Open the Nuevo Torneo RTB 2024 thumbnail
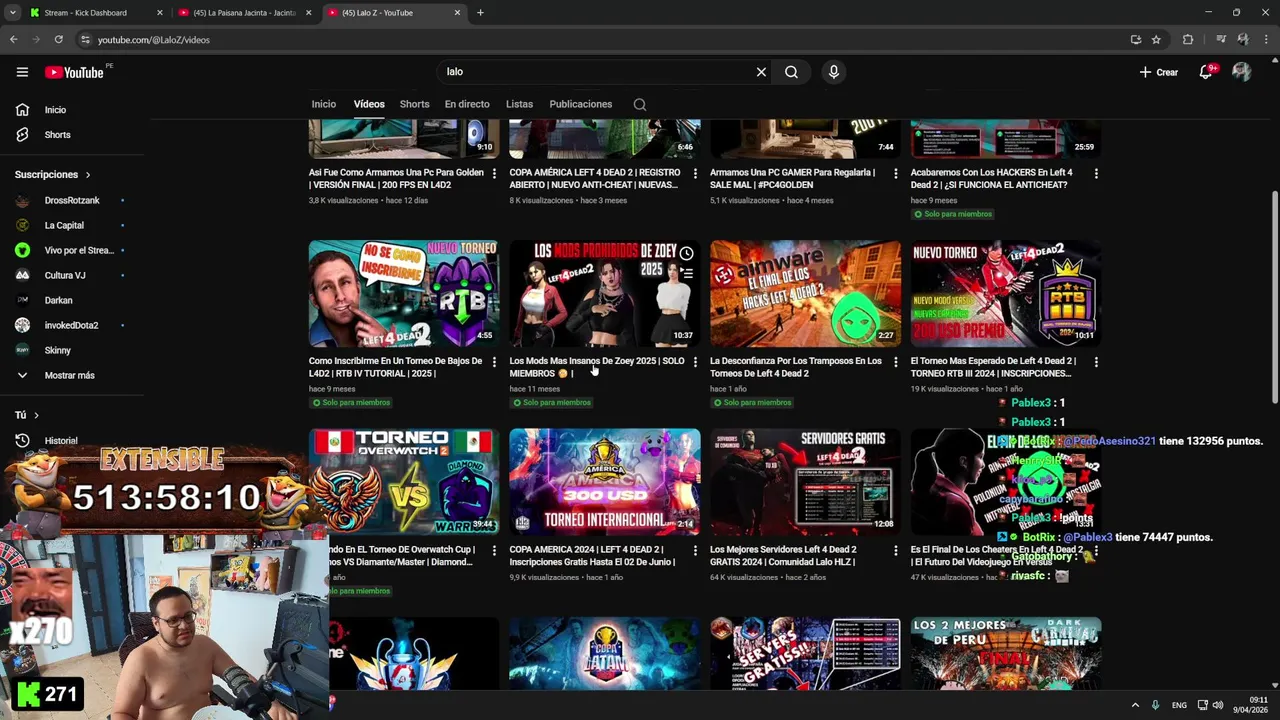Image resolution: width=1280 pixels, height=720 pixels. point(1006,293)
